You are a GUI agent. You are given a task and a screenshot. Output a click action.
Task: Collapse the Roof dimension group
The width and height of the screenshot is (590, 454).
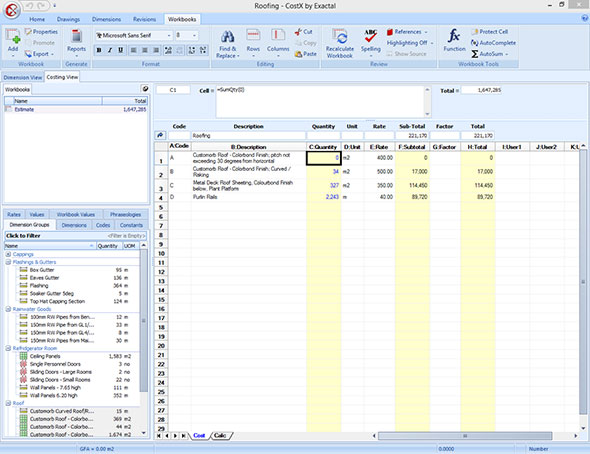[8, 403]
